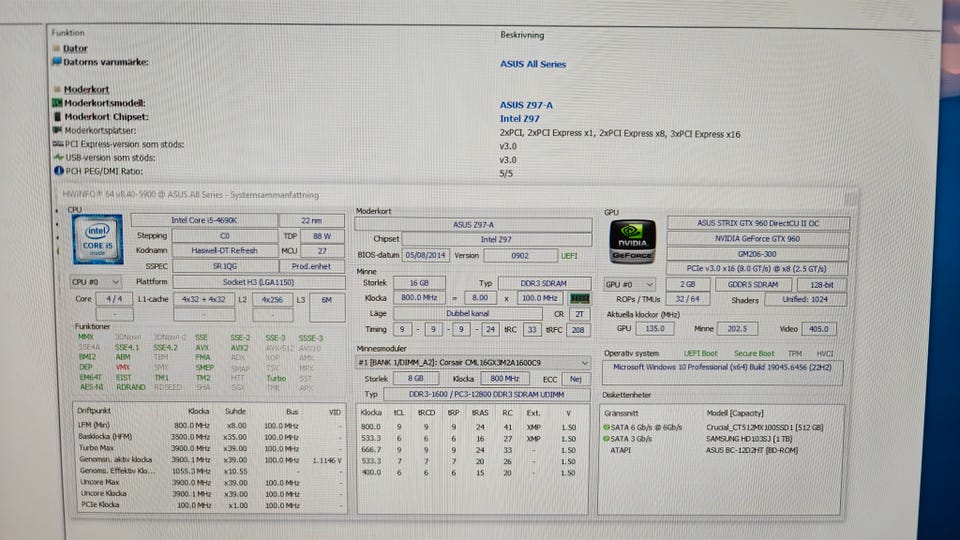
Task: Click the ASUS All Series link
Action: pyautogui.click(x=532, y=64)
